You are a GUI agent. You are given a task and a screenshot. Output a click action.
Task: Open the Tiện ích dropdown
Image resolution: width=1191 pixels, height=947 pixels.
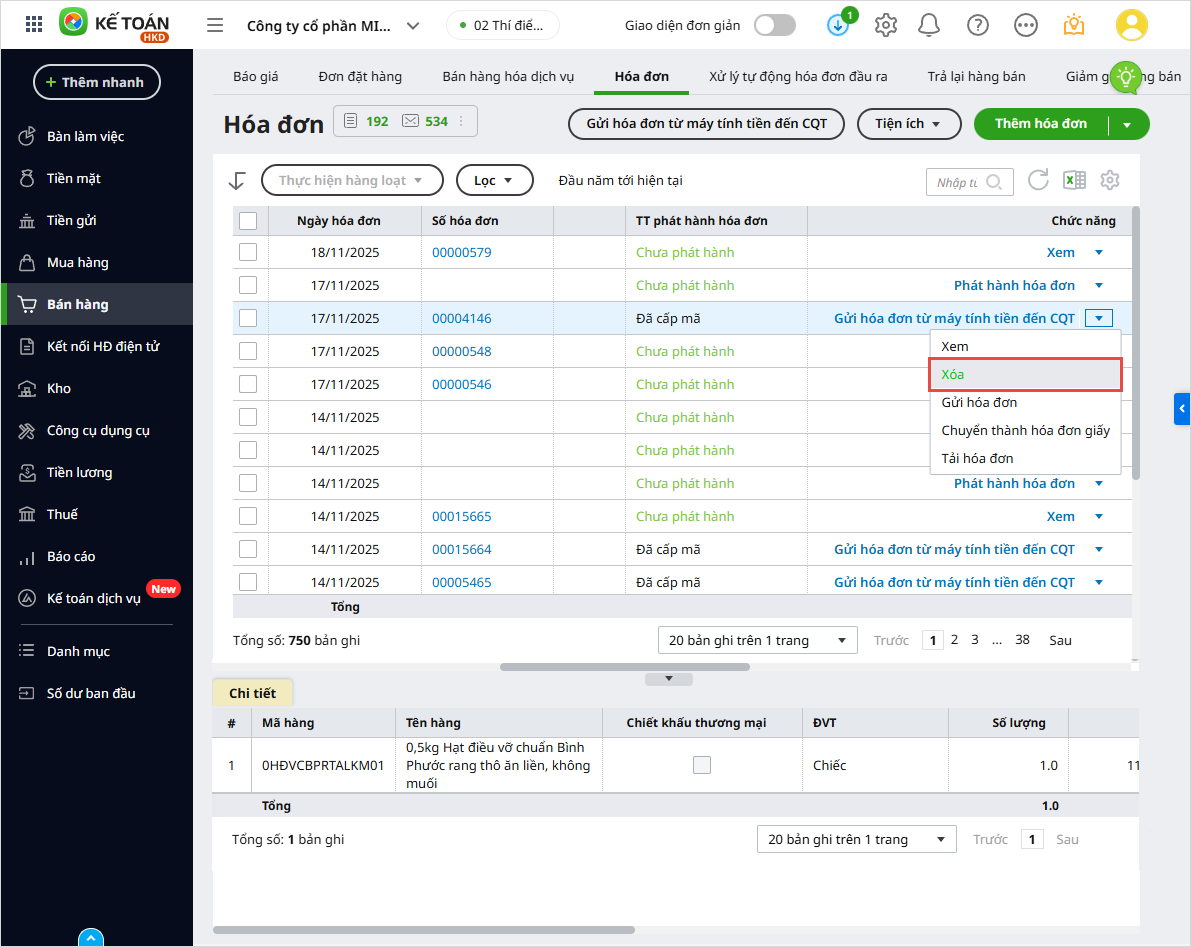pos(907,124)
